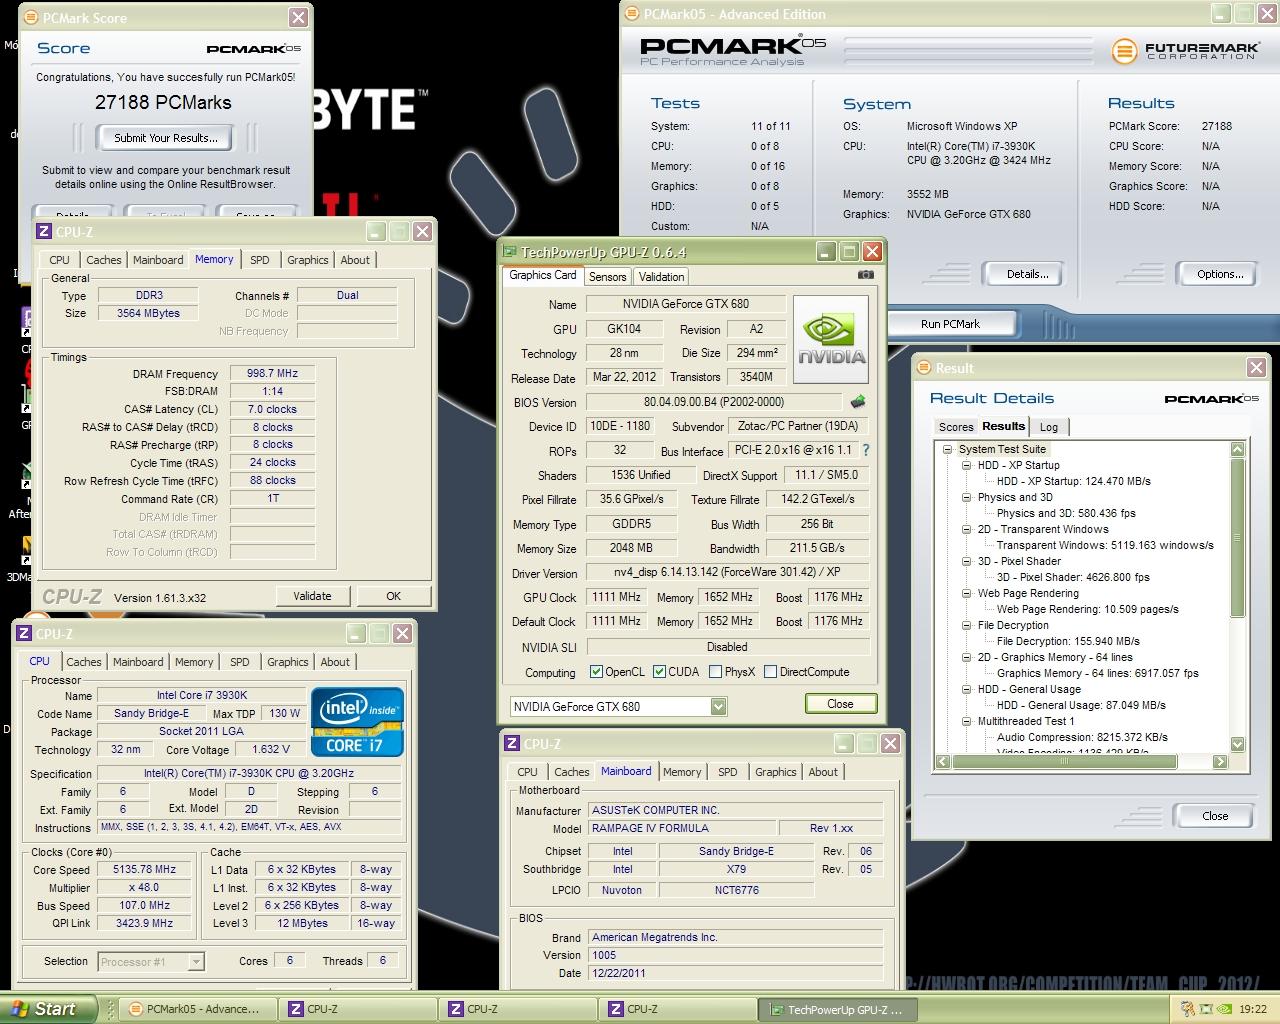Click Close in the Result Details window
Image resolution: width=1280 pixels, height=1024 pixels.
pos(1215,816)
